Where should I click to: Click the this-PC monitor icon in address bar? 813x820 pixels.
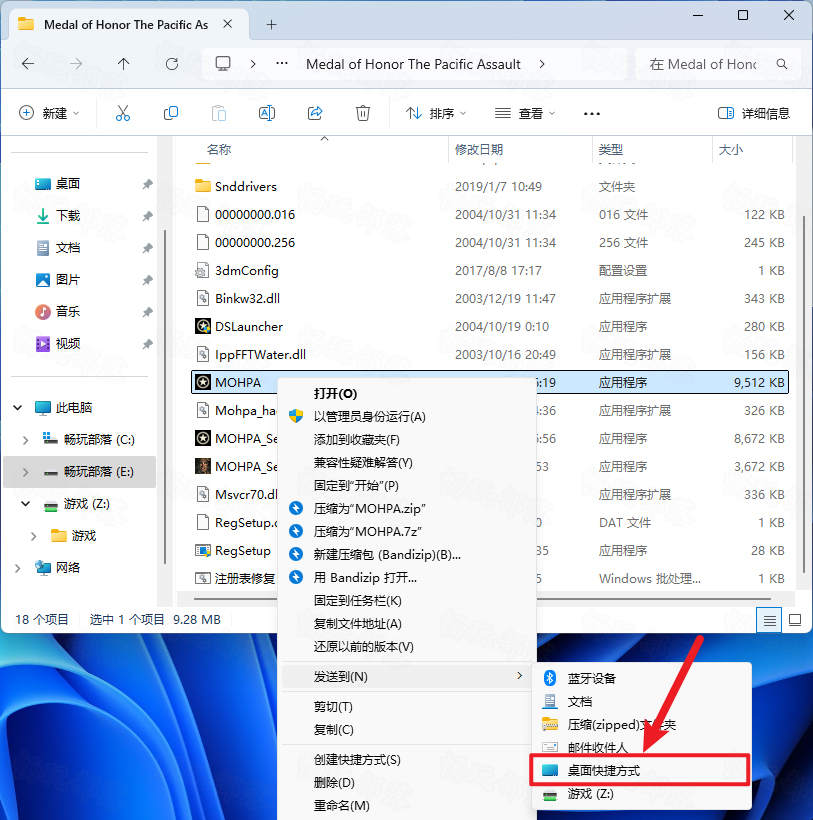tap(223, 64)
